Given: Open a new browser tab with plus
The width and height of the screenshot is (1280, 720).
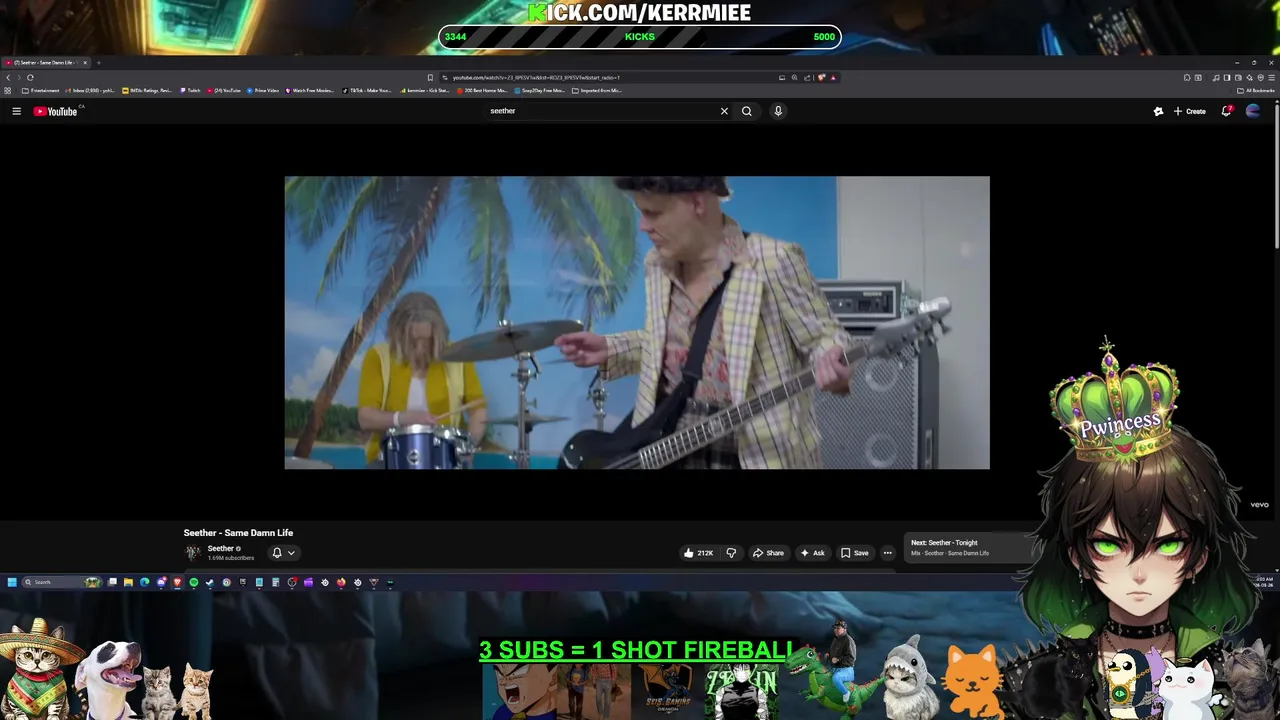Looking at the screenshot, I should coord(98,62).
